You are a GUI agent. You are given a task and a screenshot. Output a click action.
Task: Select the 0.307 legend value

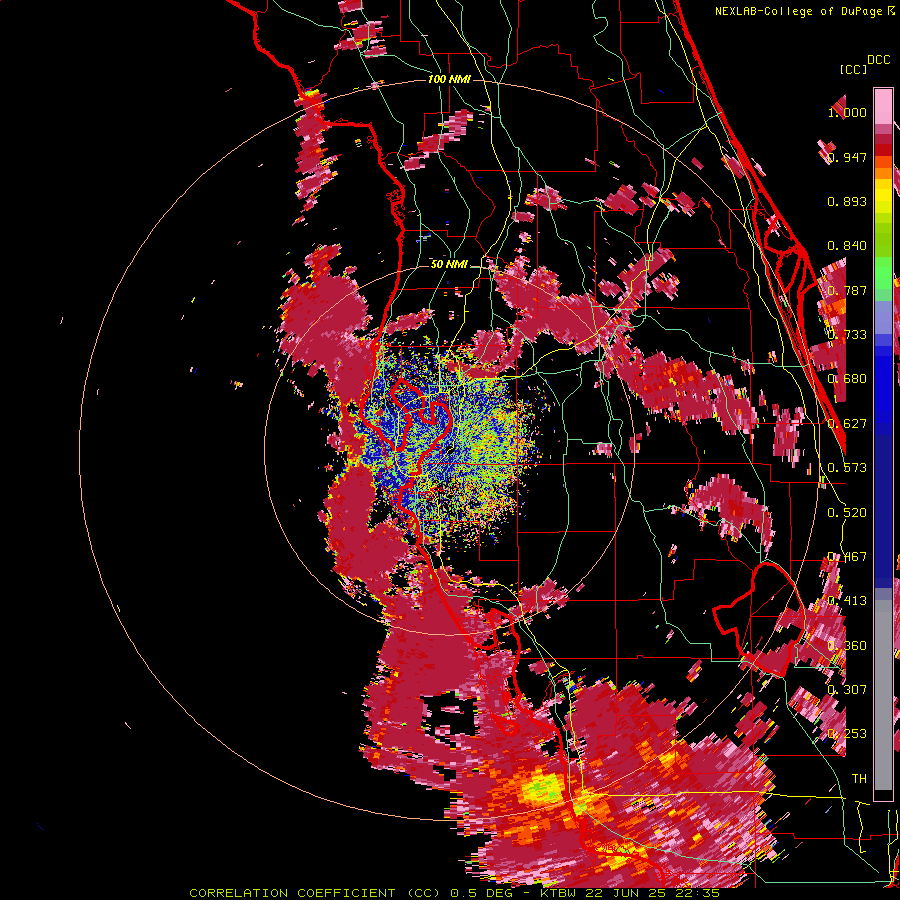pyautogui.click(x=847, y=689)
